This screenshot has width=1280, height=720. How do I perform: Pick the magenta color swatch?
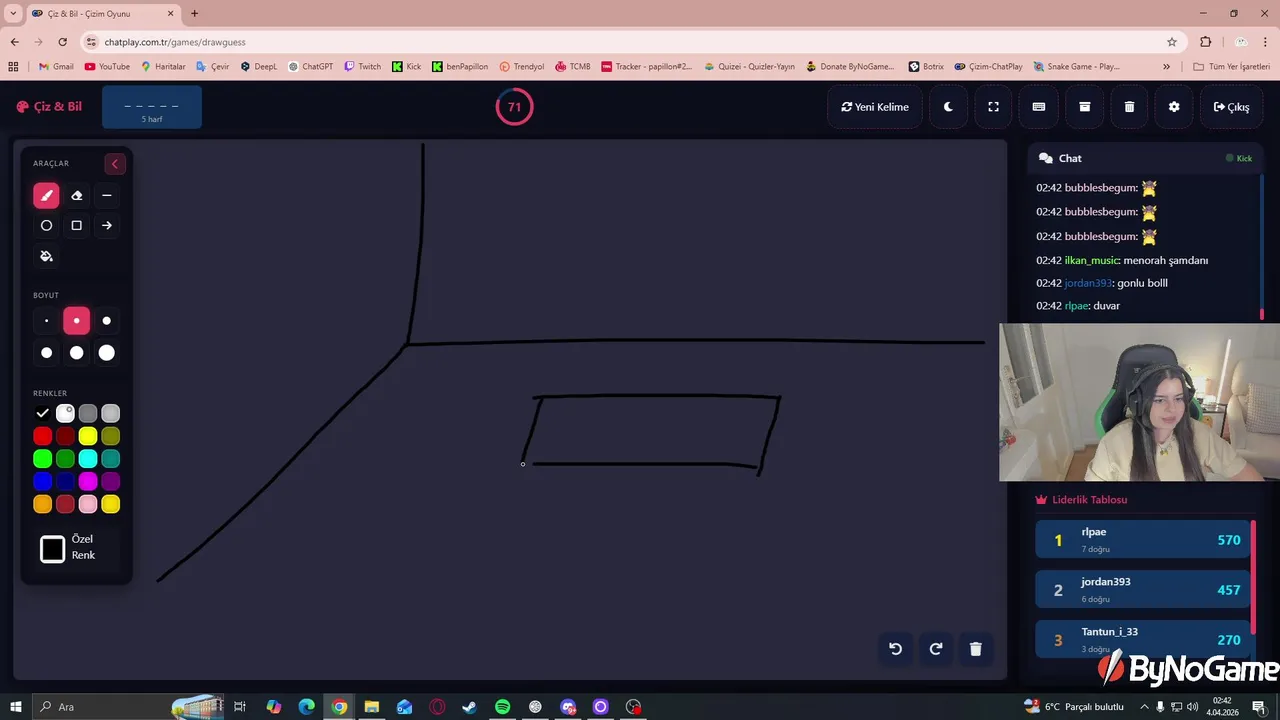point(88,482)
